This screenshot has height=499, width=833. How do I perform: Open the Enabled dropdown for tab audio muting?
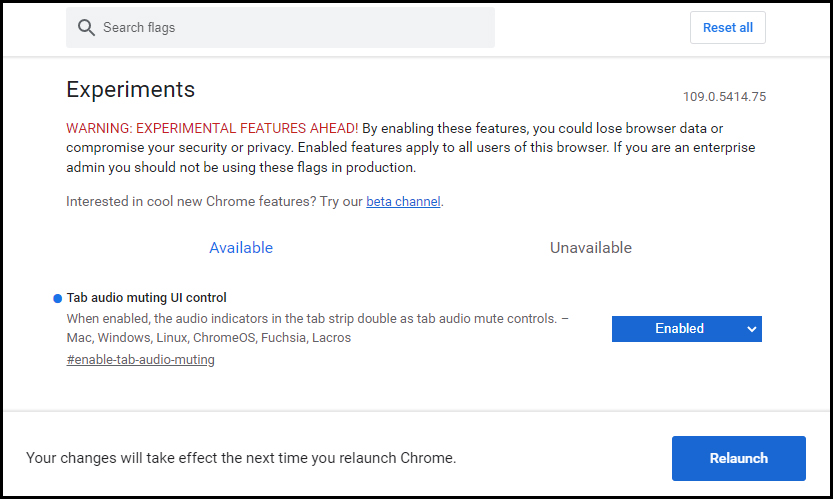pos(686,329)
